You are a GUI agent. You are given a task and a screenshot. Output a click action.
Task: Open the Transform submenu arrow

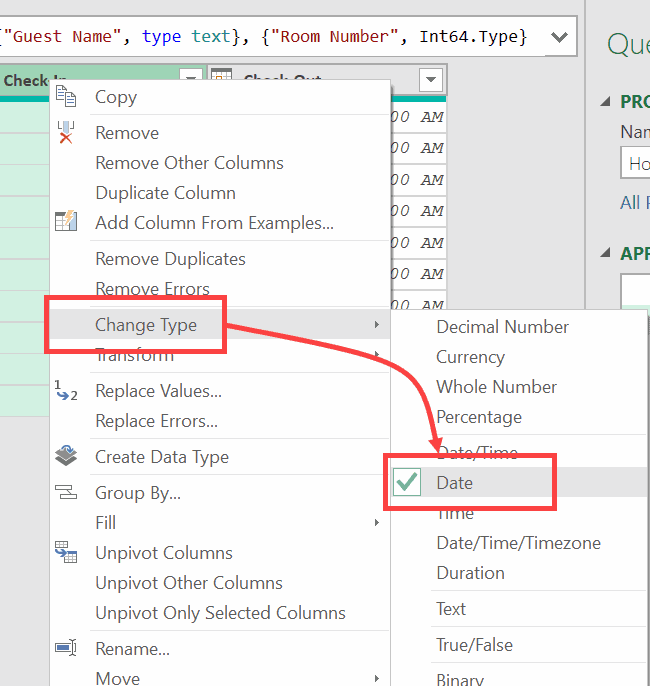point(377,353)
